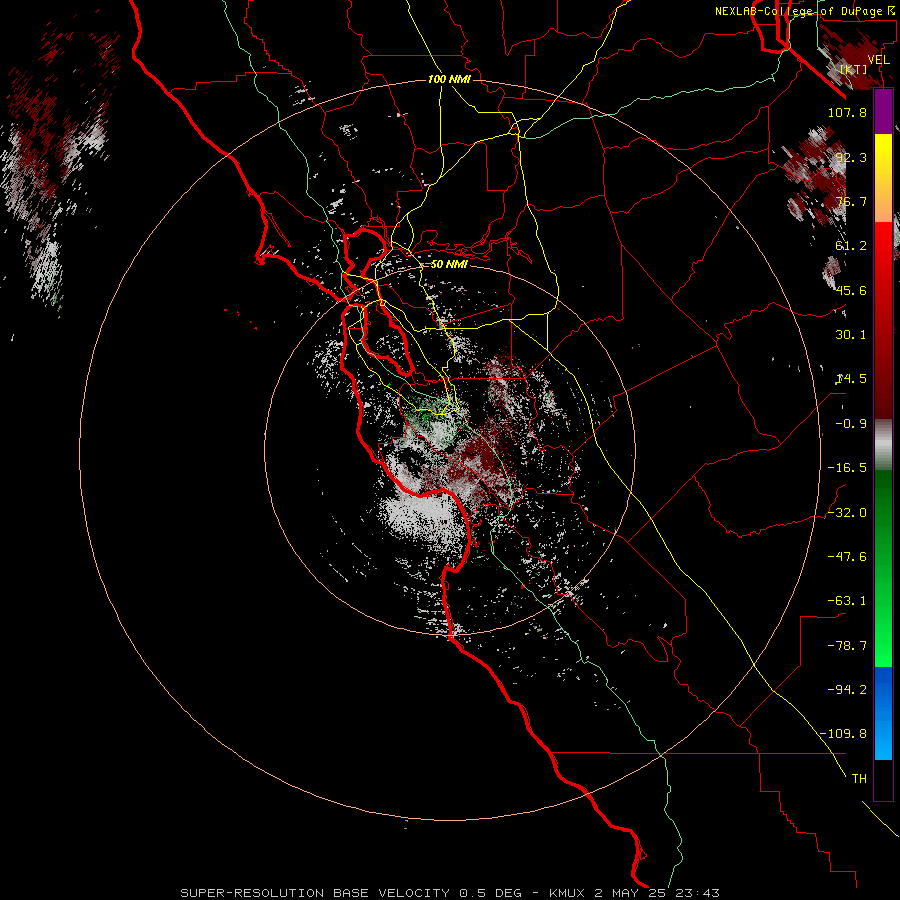The image size is (900, 900).
Task: Click the TH label on the legend
Action: pyautogui.click(x=859, y=779)
